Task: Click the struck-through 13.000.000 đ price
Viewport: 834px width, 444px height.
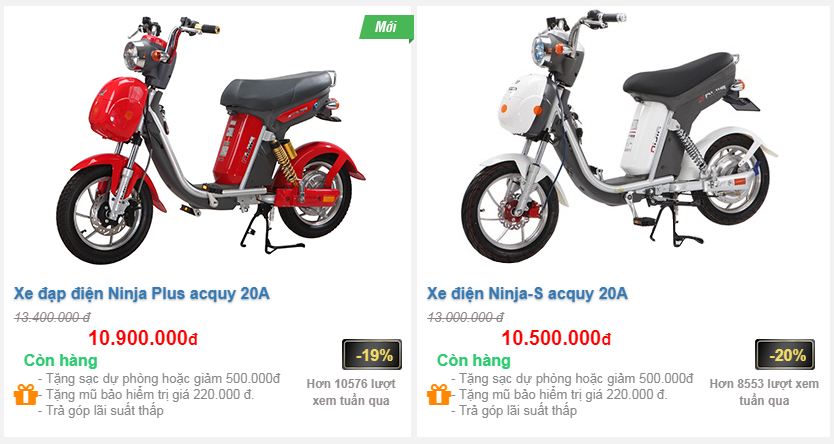Action: [x=465, y=317]
